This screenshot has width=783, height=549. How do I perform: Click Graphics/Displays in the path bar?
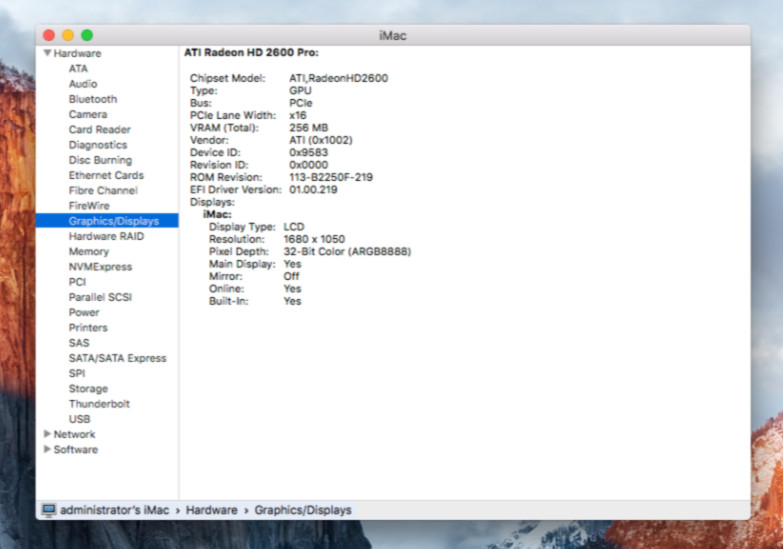[x=302, y=510]
